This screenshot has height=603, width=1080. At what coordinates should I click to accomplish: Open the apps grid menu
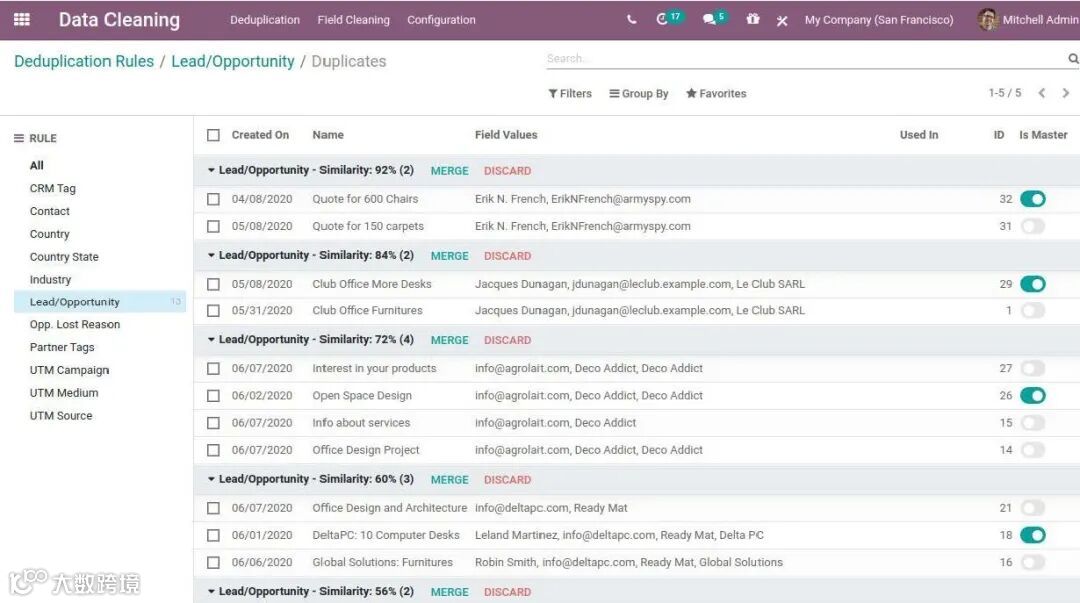pyautogui.click(x=22, y=19)
